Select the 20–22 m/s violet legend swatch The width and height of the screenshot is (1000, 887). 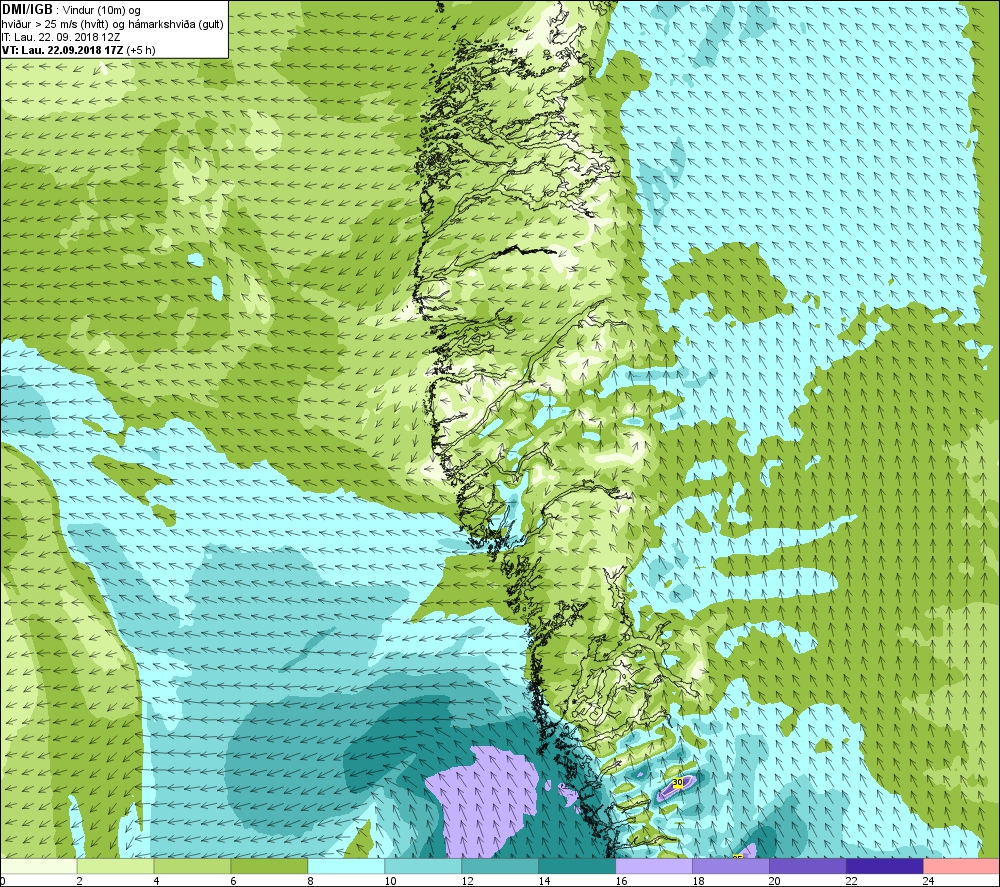click(x=807, y=866)
